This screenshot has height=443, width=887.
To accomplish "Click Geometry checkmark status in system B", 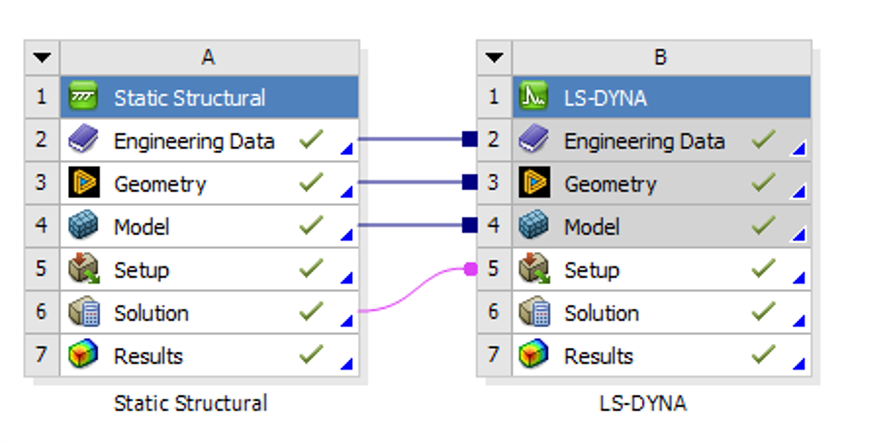I will coord(763,182).
